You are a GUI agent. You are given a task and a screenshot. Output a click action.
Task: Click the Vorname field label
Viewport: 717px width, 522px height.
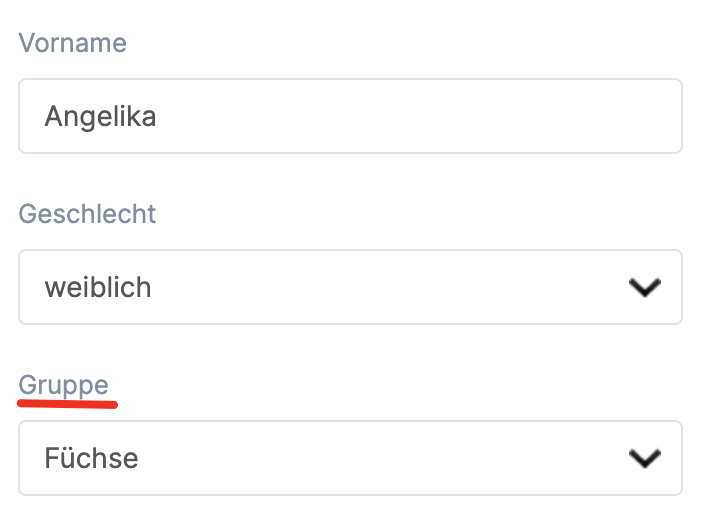(72, 43)
